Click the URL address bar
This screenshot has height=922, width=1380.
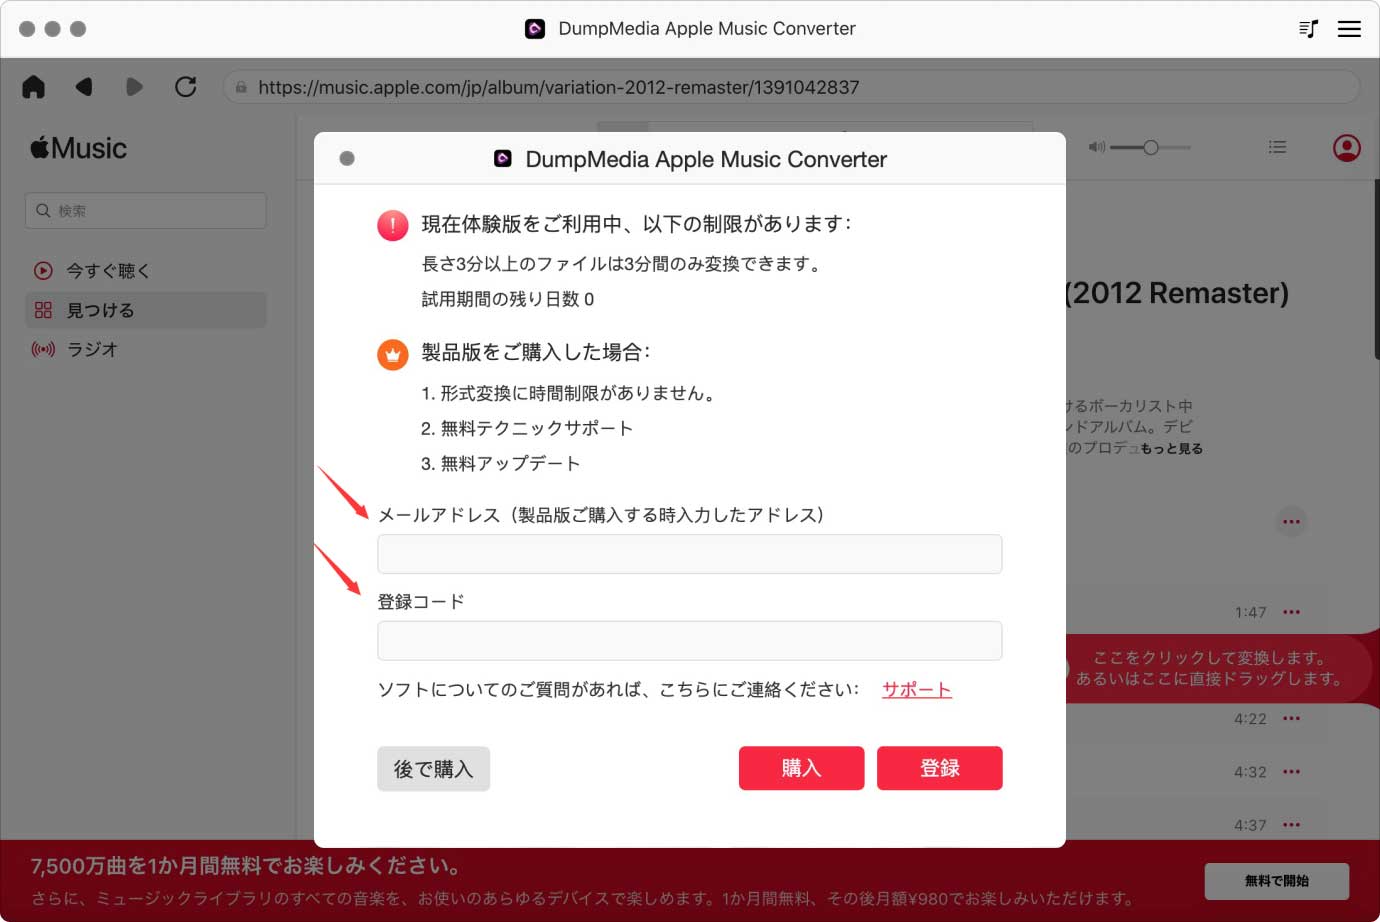[790, 87]
